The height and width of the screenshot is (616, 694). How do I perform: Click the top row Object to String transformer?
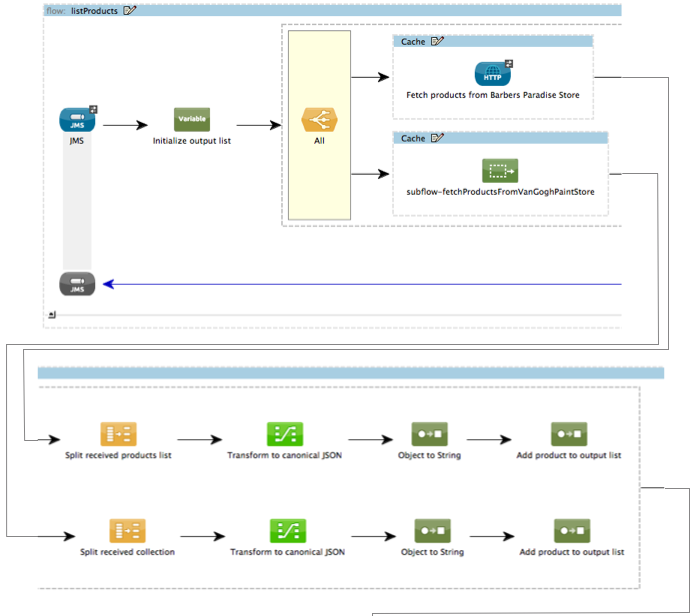pos(429,434)
